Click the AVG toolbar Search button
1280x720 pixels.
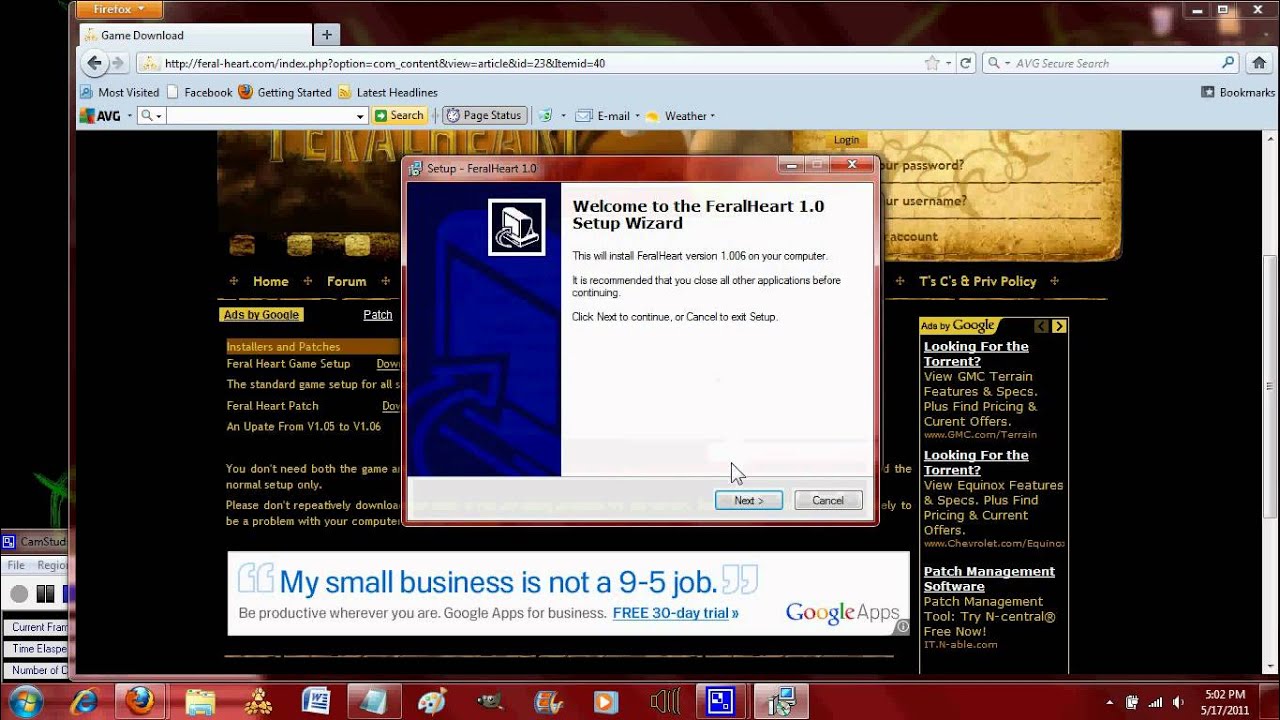[x=399, y=116]
